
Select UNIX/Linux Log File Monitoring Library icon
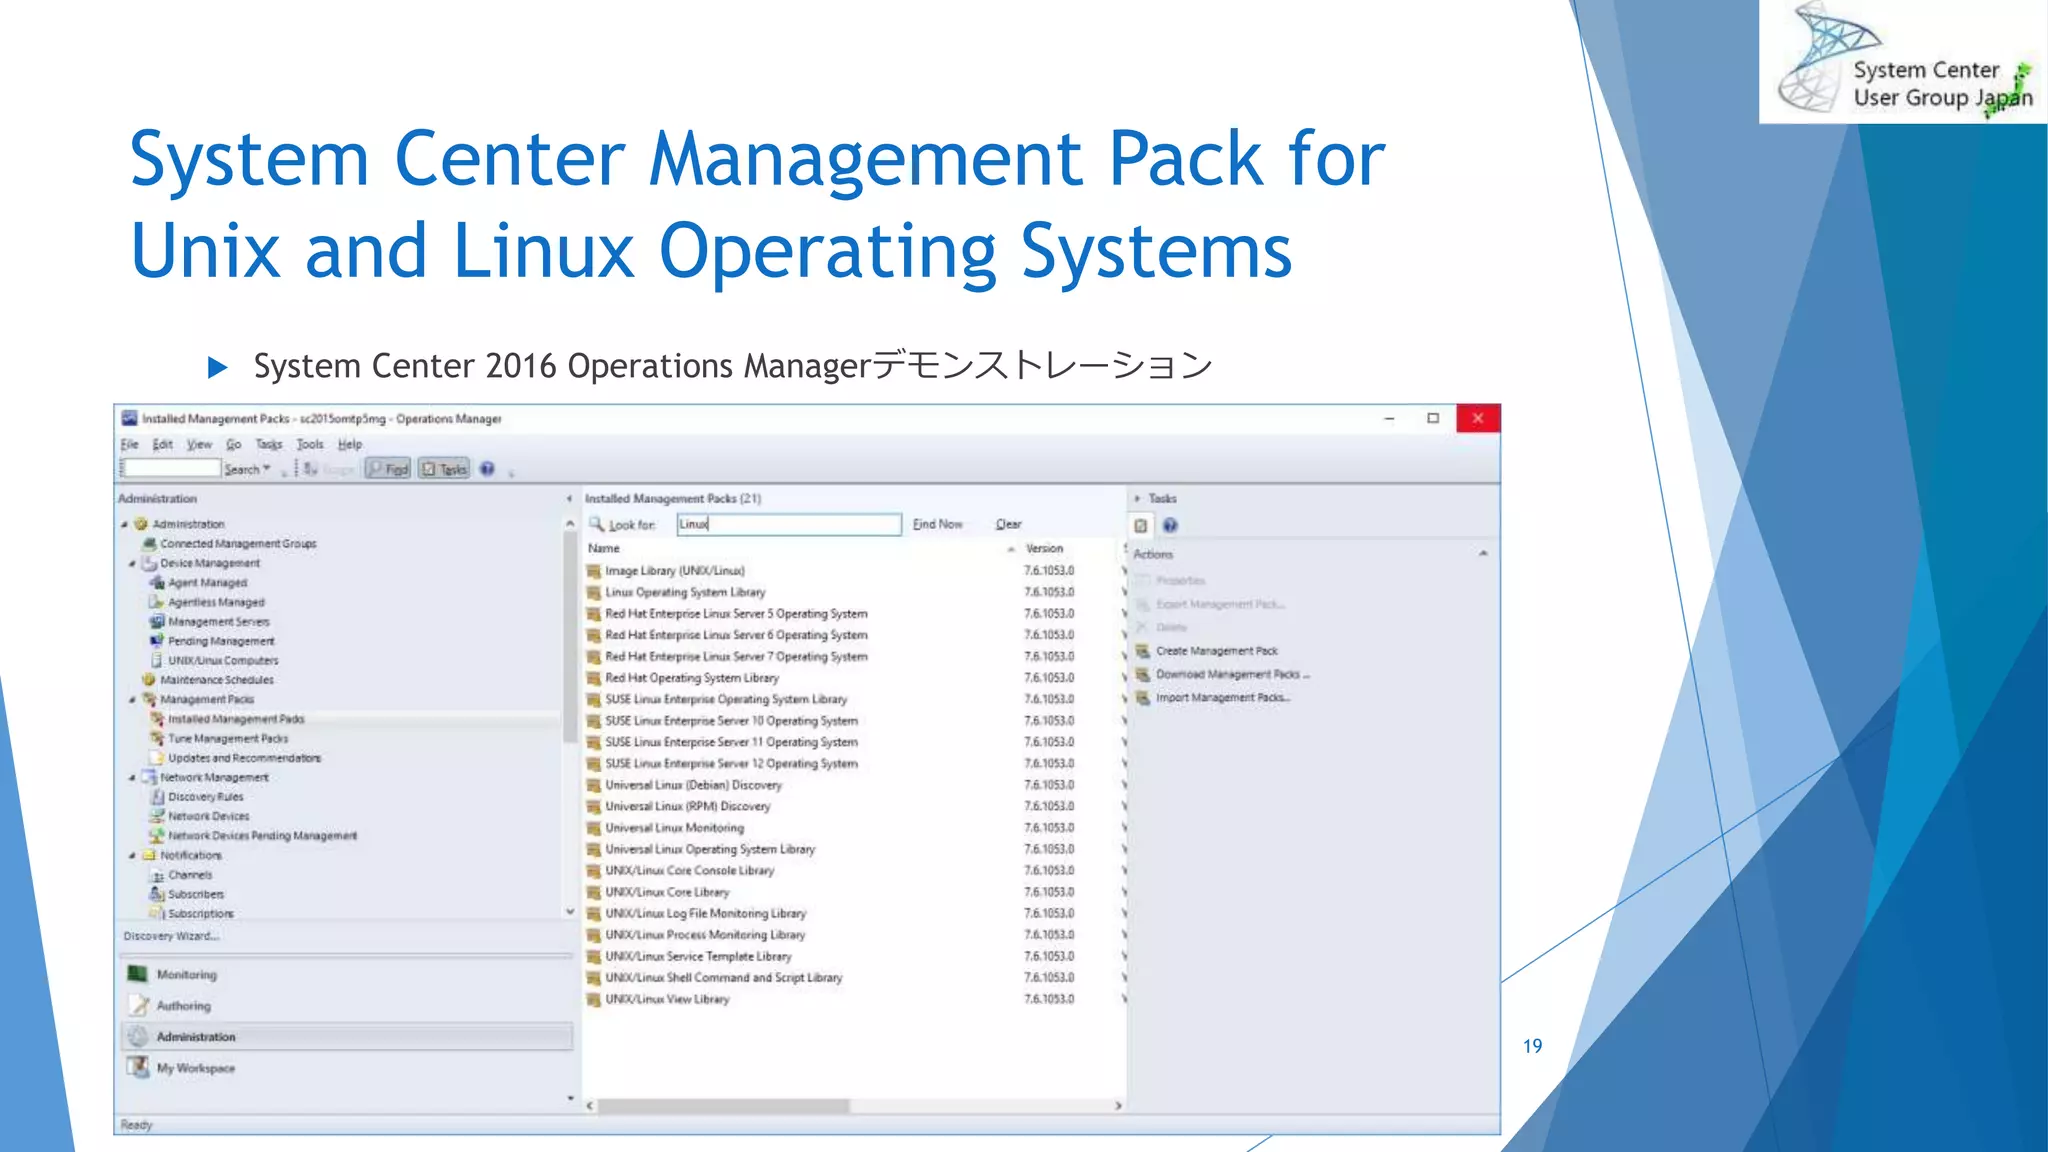coord(594,914)
